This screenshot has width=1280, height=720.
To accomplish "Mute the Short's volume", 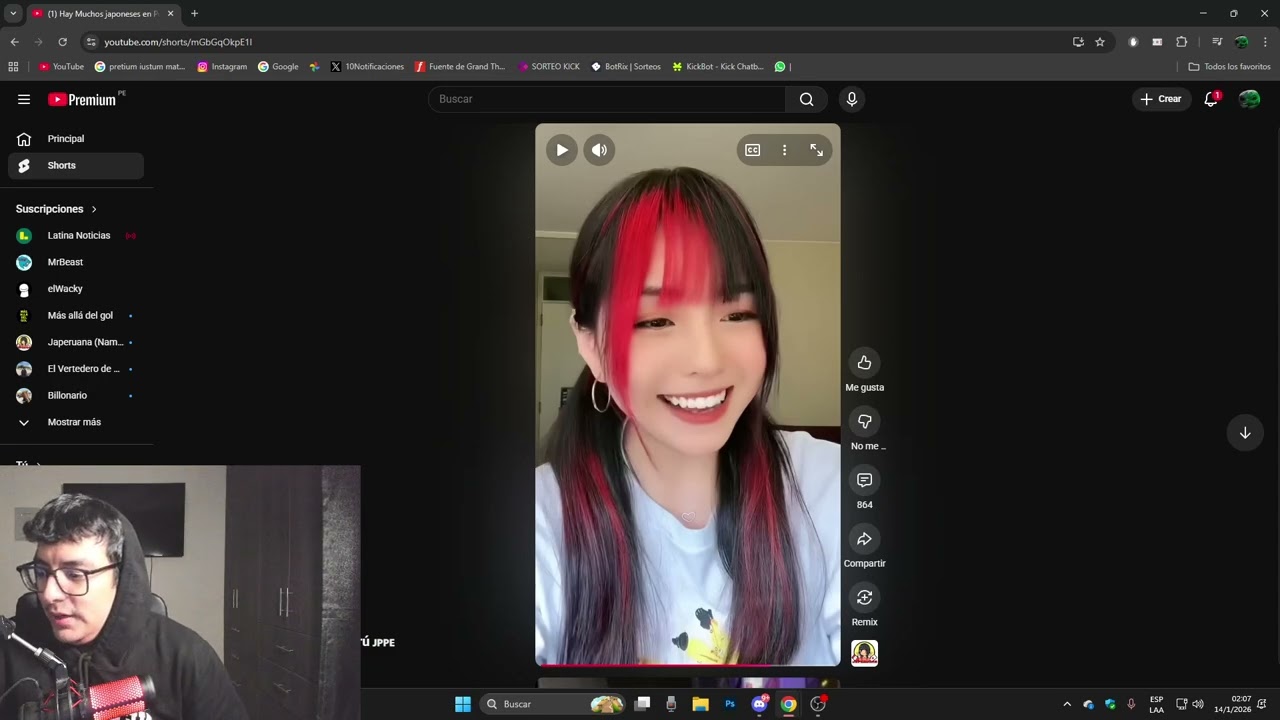I will 599,150.
